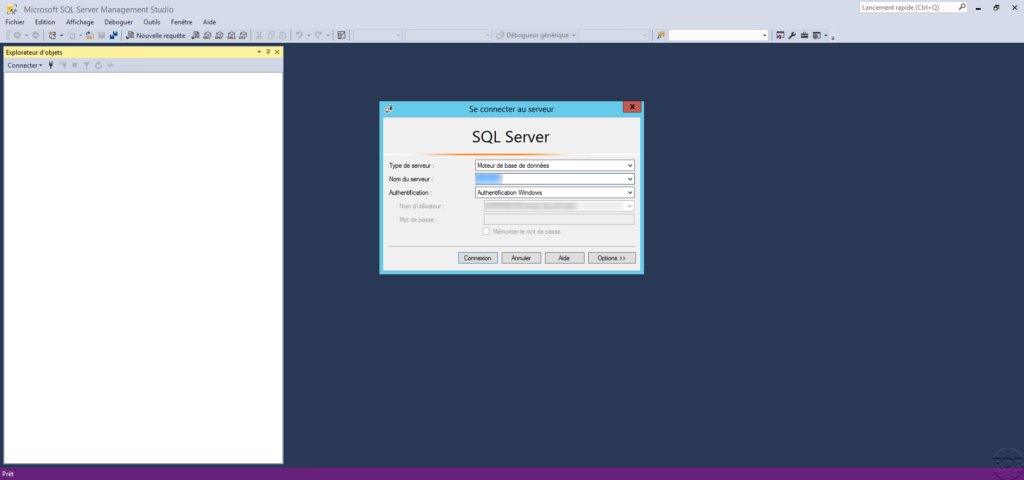Click the save all icon in toolbar
This screenshot has width=1024, height=480.
click(113, 35)
